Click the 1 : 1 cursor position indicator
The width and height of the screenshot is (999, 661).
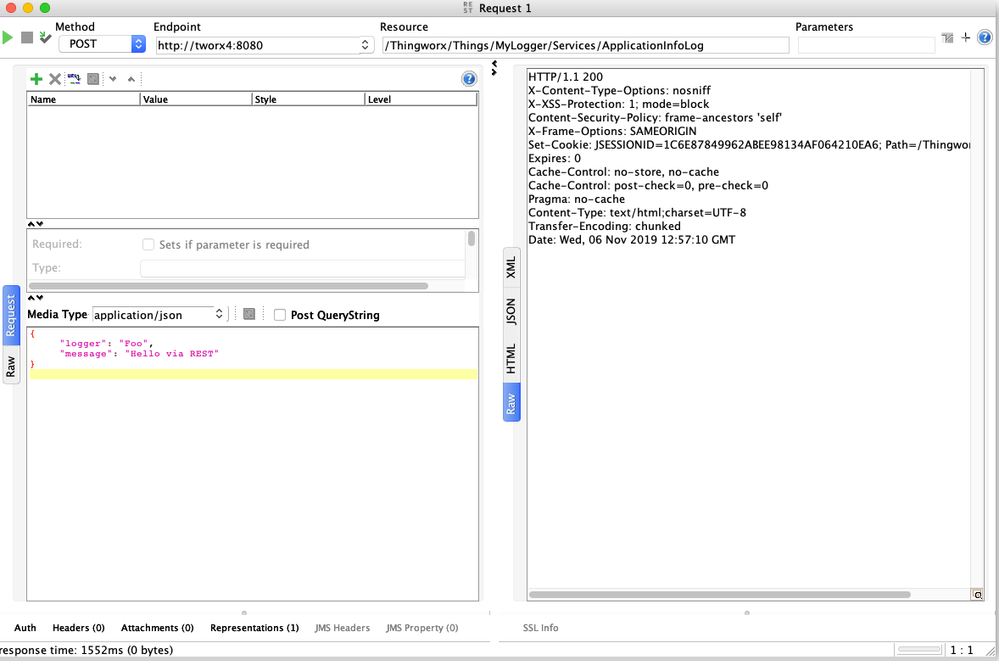(x=961, y=650)
